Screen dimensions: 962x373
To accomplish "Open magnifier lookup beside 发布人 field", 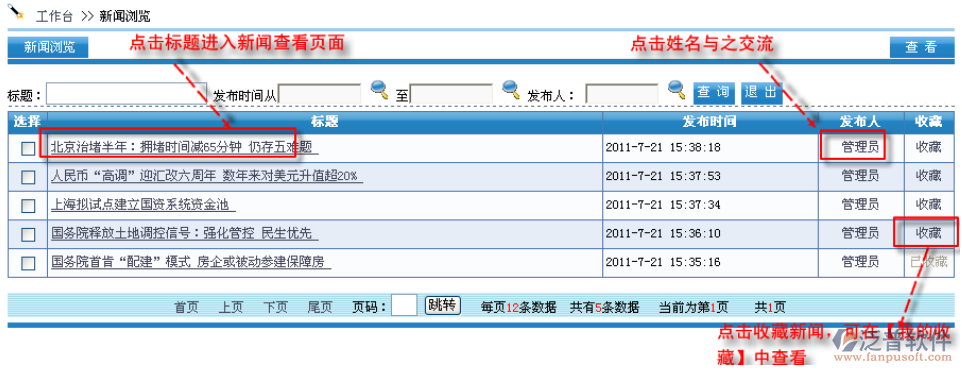I will (x=676, y=90).
